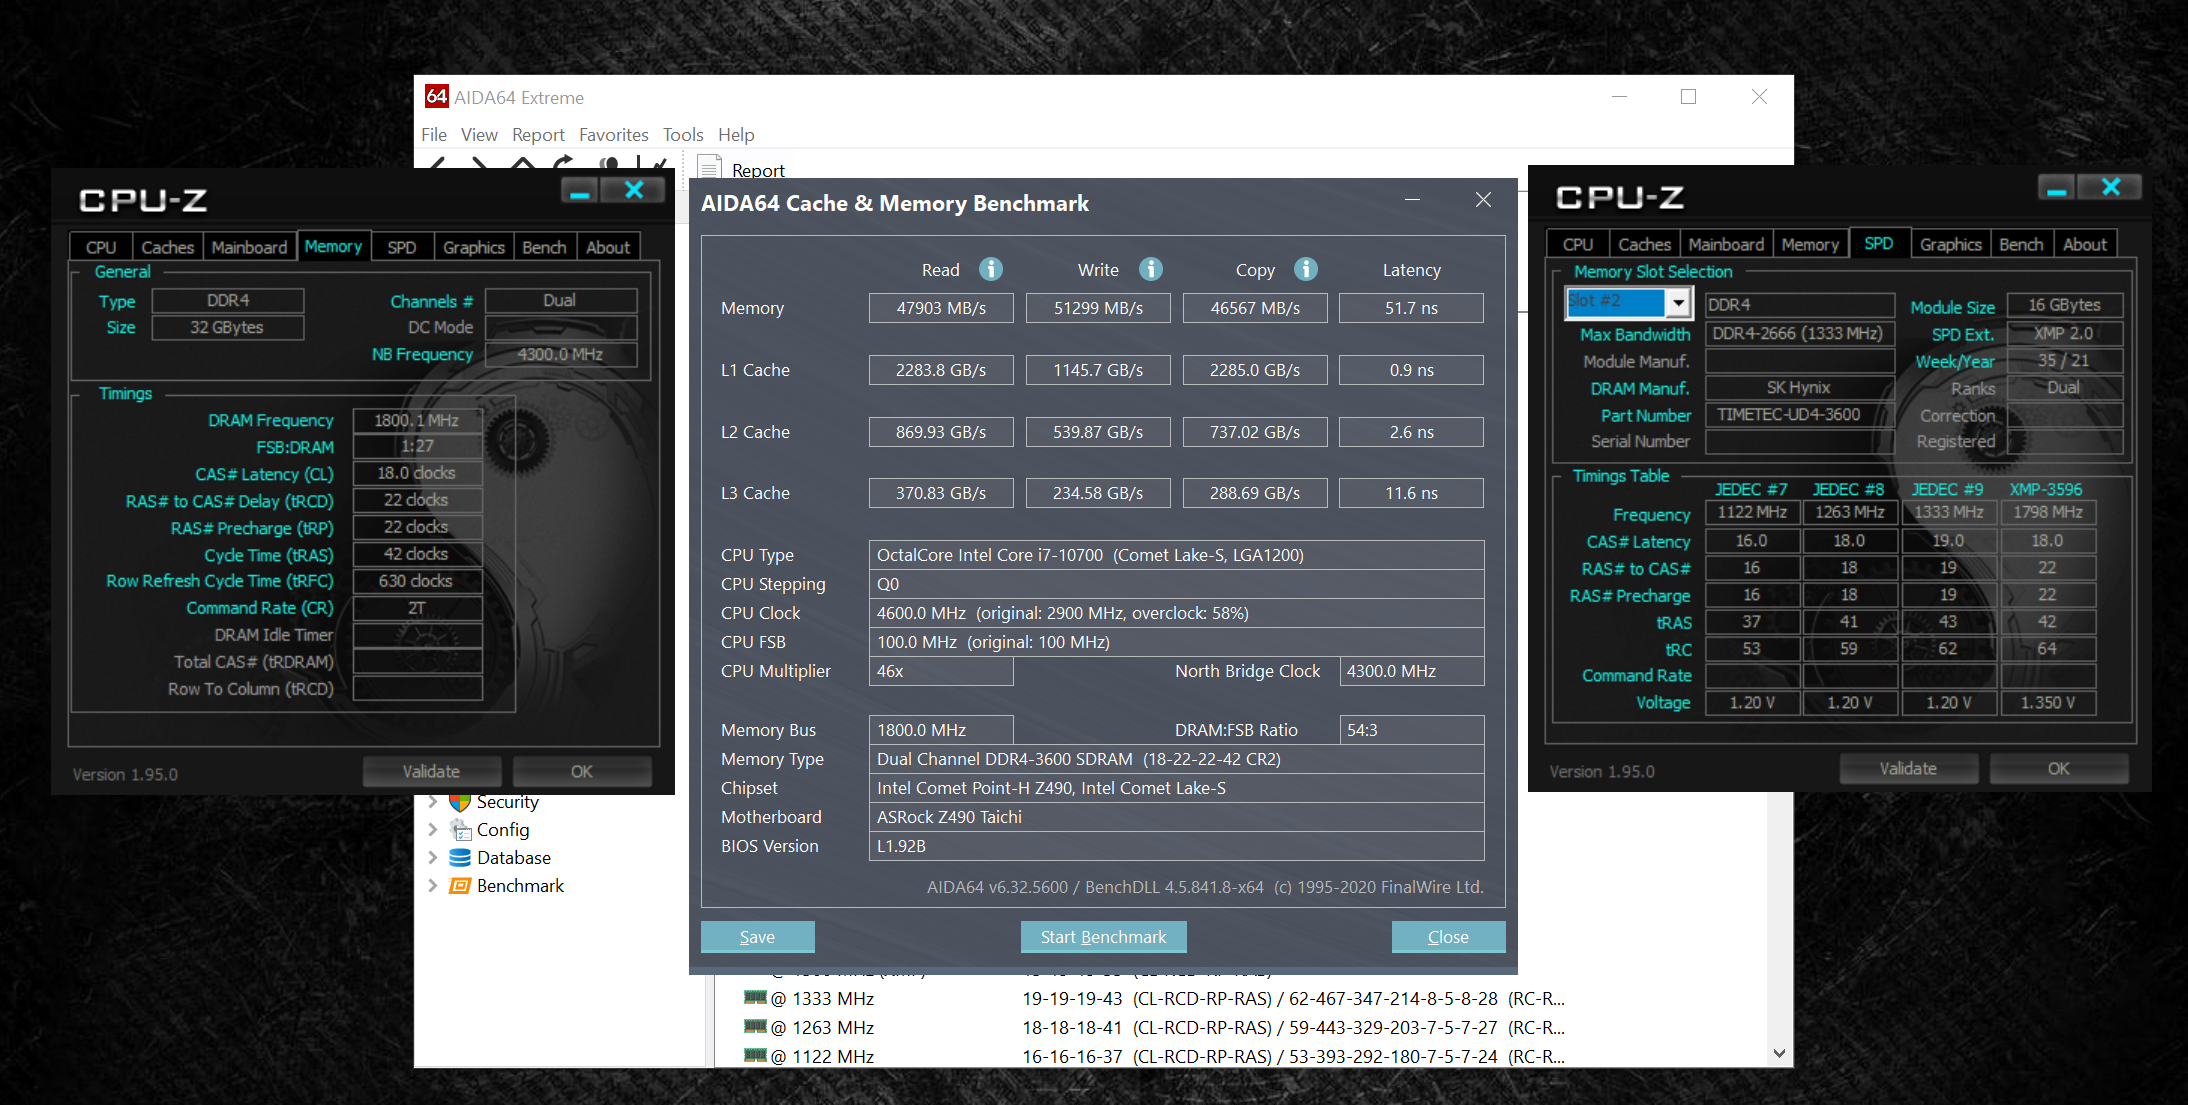
Task: Open the Favorites menu
Action: click(613, 135)
